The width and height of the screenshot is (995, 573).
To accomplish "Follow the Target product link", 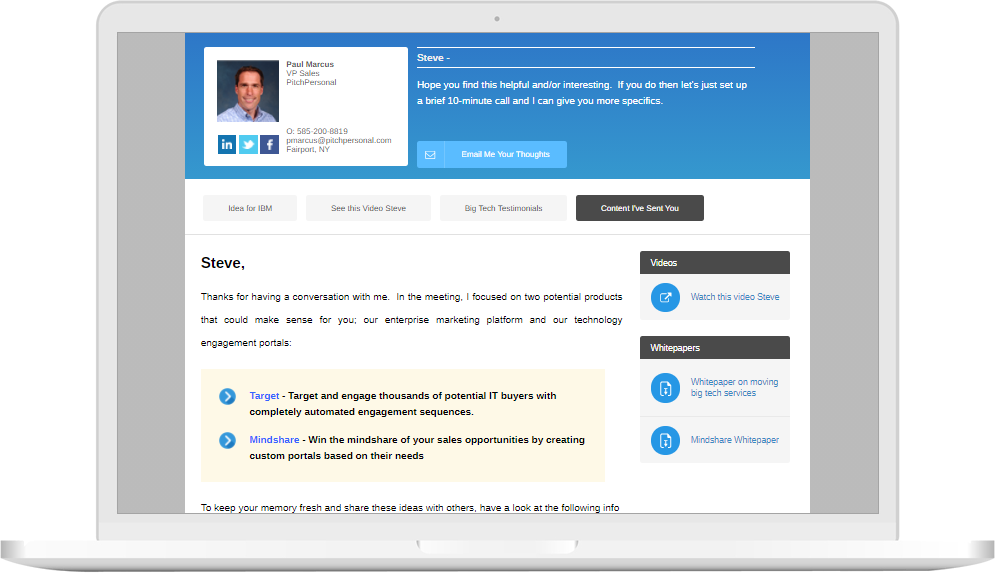I will 264,396.
